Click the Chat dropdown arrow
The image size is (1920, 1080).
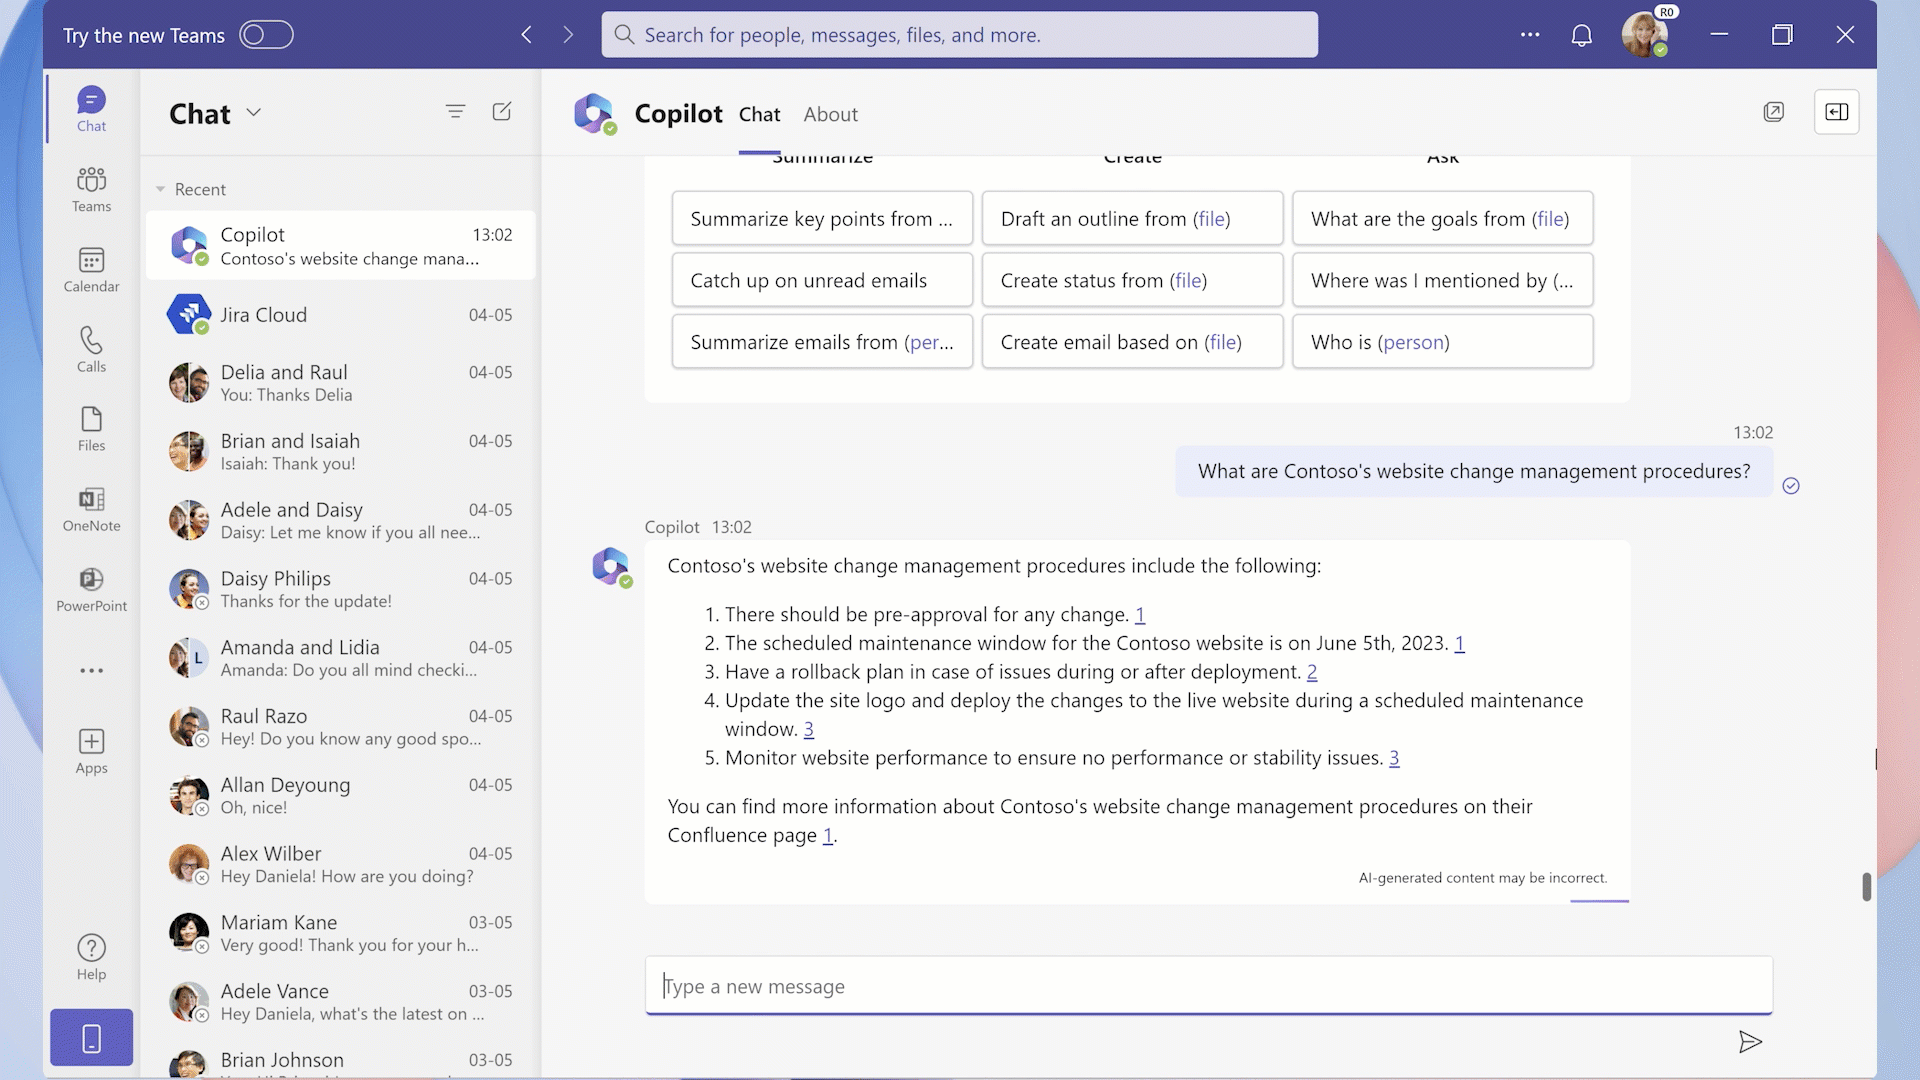click(x=252, y=112)
